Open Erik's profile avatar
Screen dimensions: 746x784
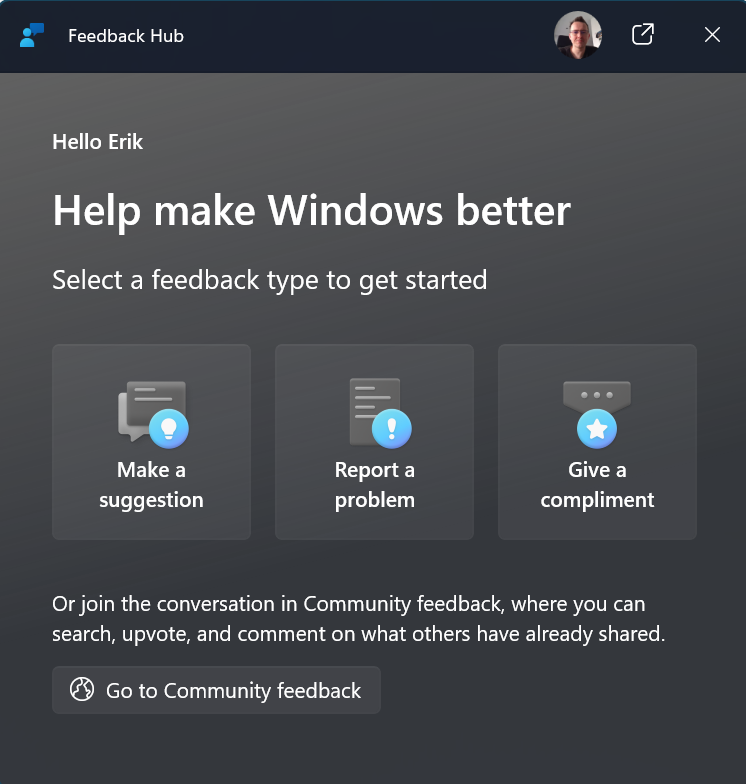pos(578,36)
